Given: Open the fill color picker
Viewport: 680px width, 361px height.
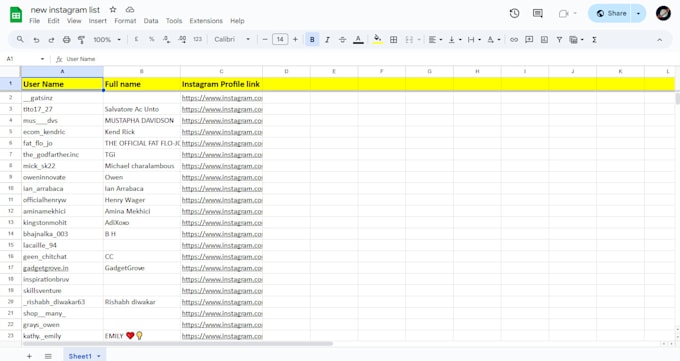Looking at the screenshot, I should click(378, 39).
